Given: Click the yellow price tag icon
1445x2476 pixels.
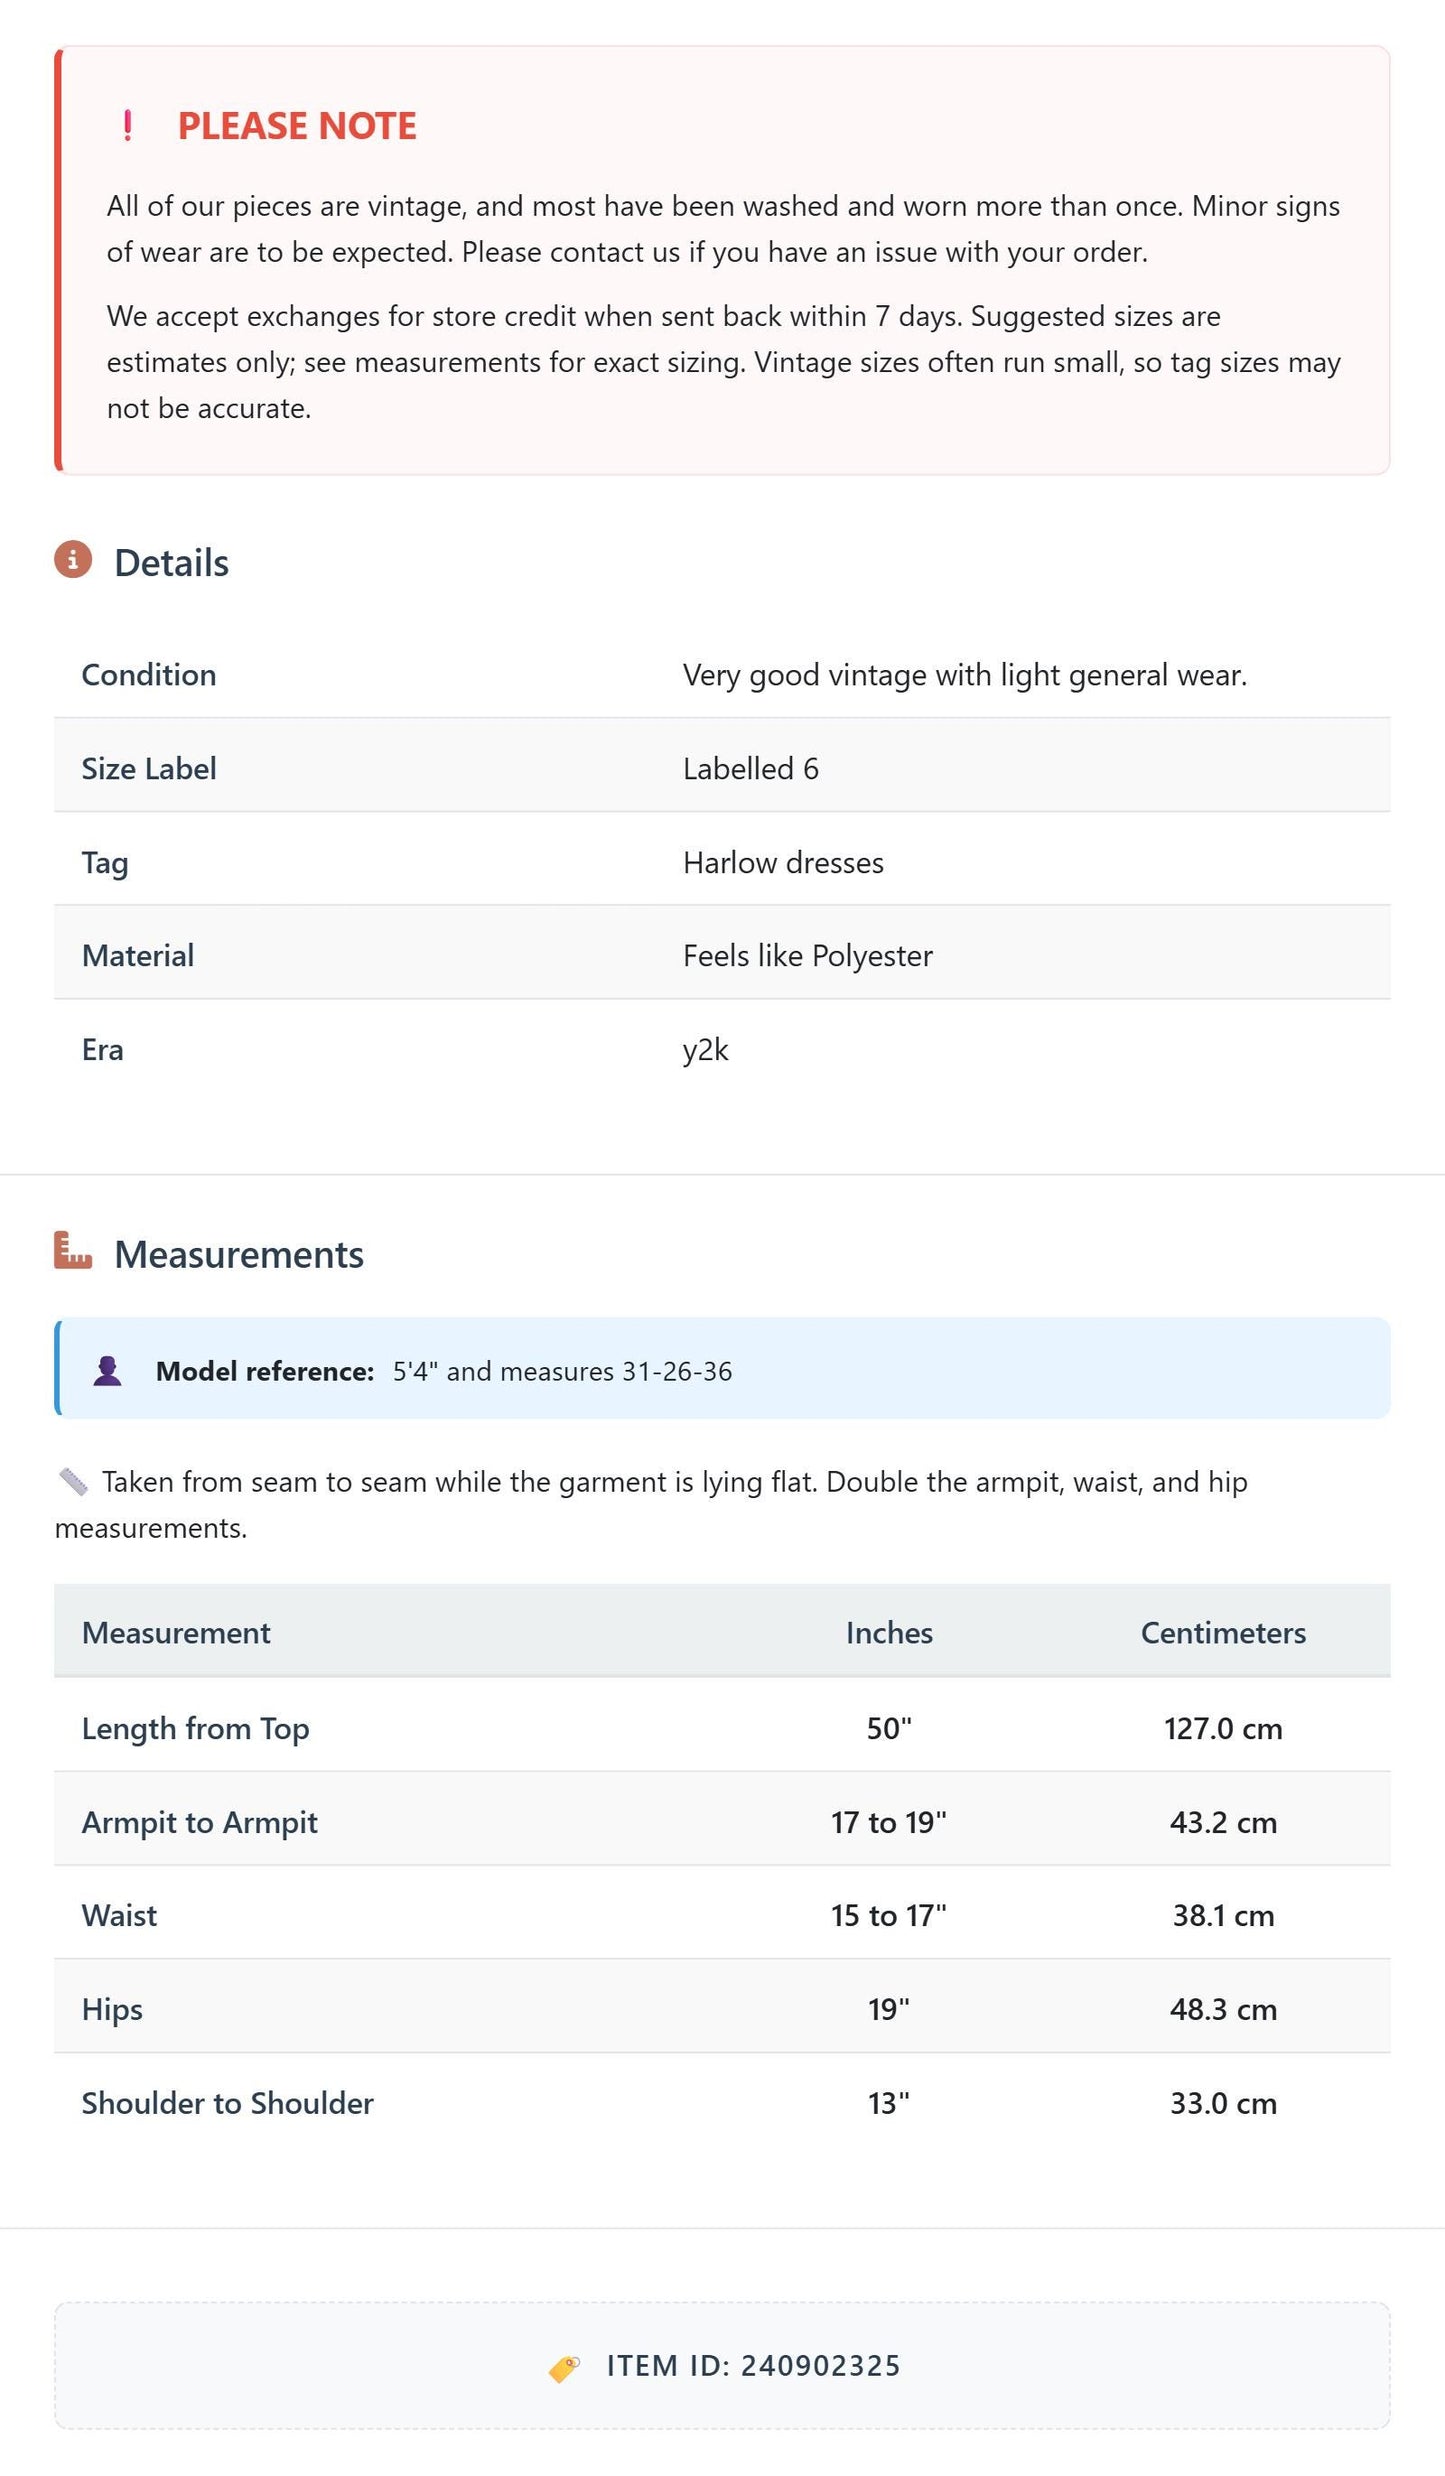Looking at the screenshot, I should click(x=564, y=2367).
